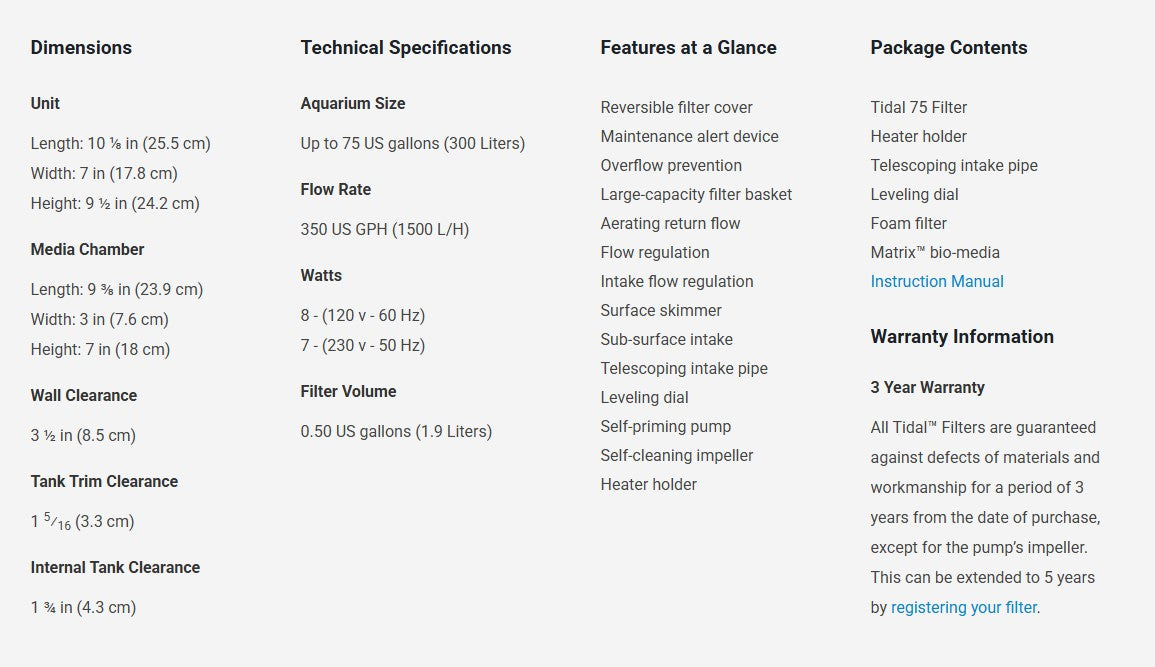The height and width of the screenshot is (667, 1155).
Task: Click the '350 US GPH (1500 L/H)' text
Action: pyautogui.click(x=384, y=229)
